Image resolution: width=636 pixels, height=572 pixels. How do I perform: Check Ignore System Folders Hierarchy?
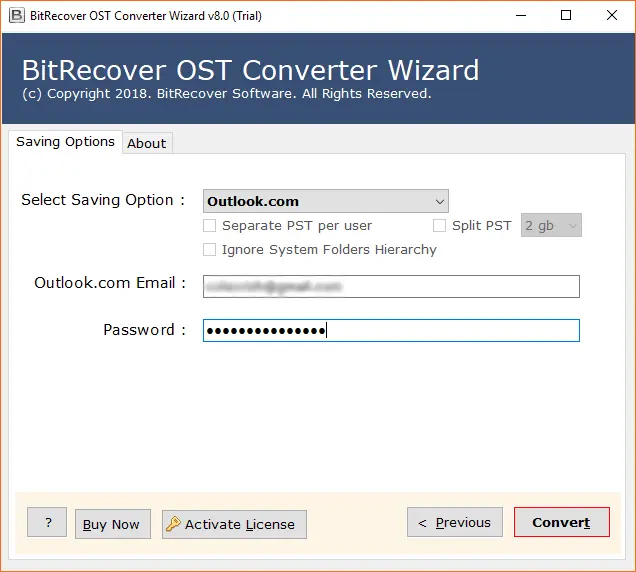[x=209, y=249]
